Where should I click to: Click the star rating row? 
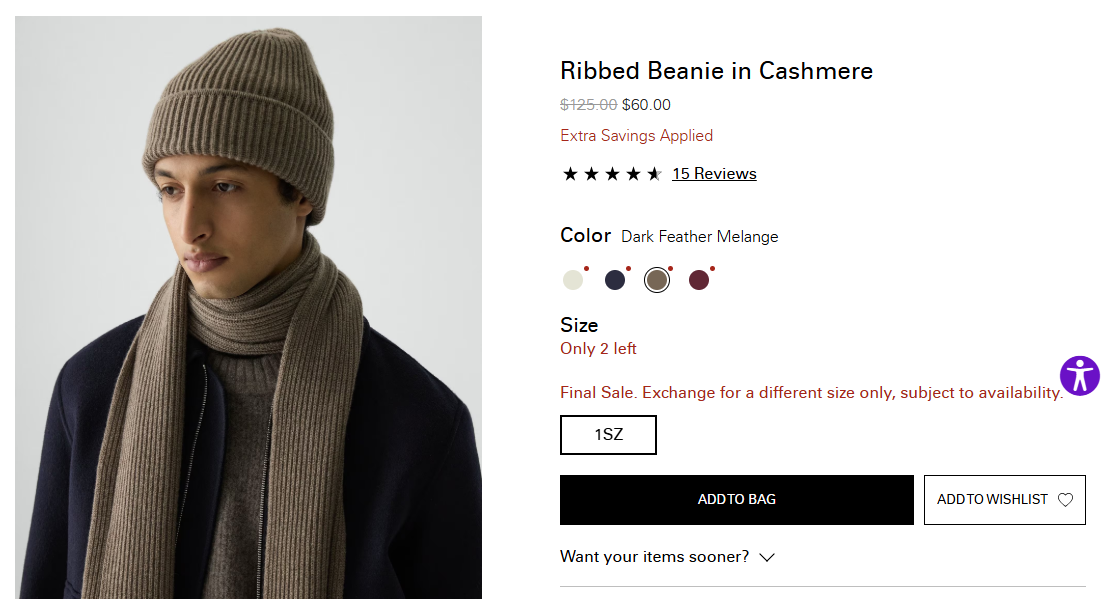pyautogui.click(x=612, y=174)
